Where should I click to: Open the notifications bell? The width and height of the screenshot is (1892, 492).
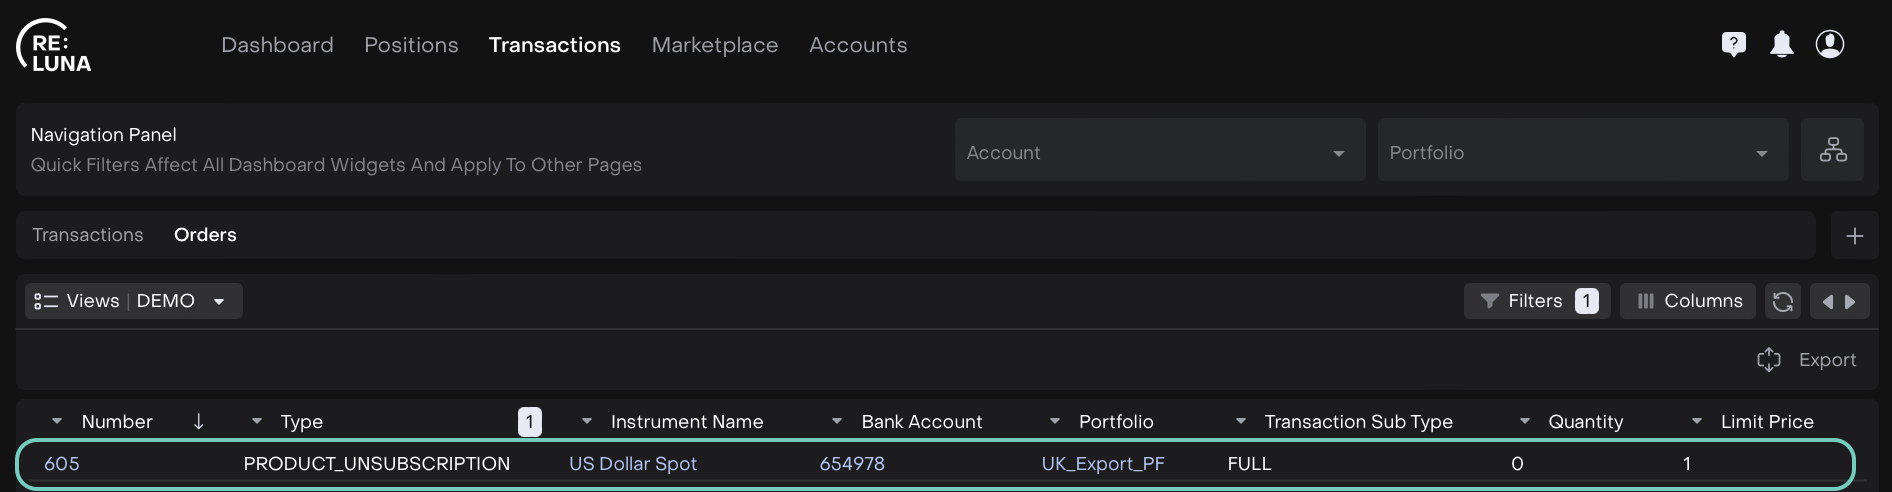tap(1781, 44)
